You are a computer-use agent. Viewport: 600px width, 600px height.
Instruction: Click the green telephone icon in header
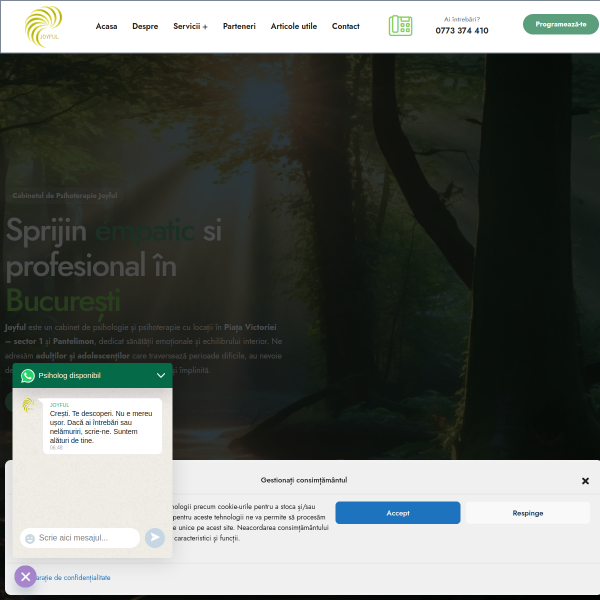click(400, 26)
